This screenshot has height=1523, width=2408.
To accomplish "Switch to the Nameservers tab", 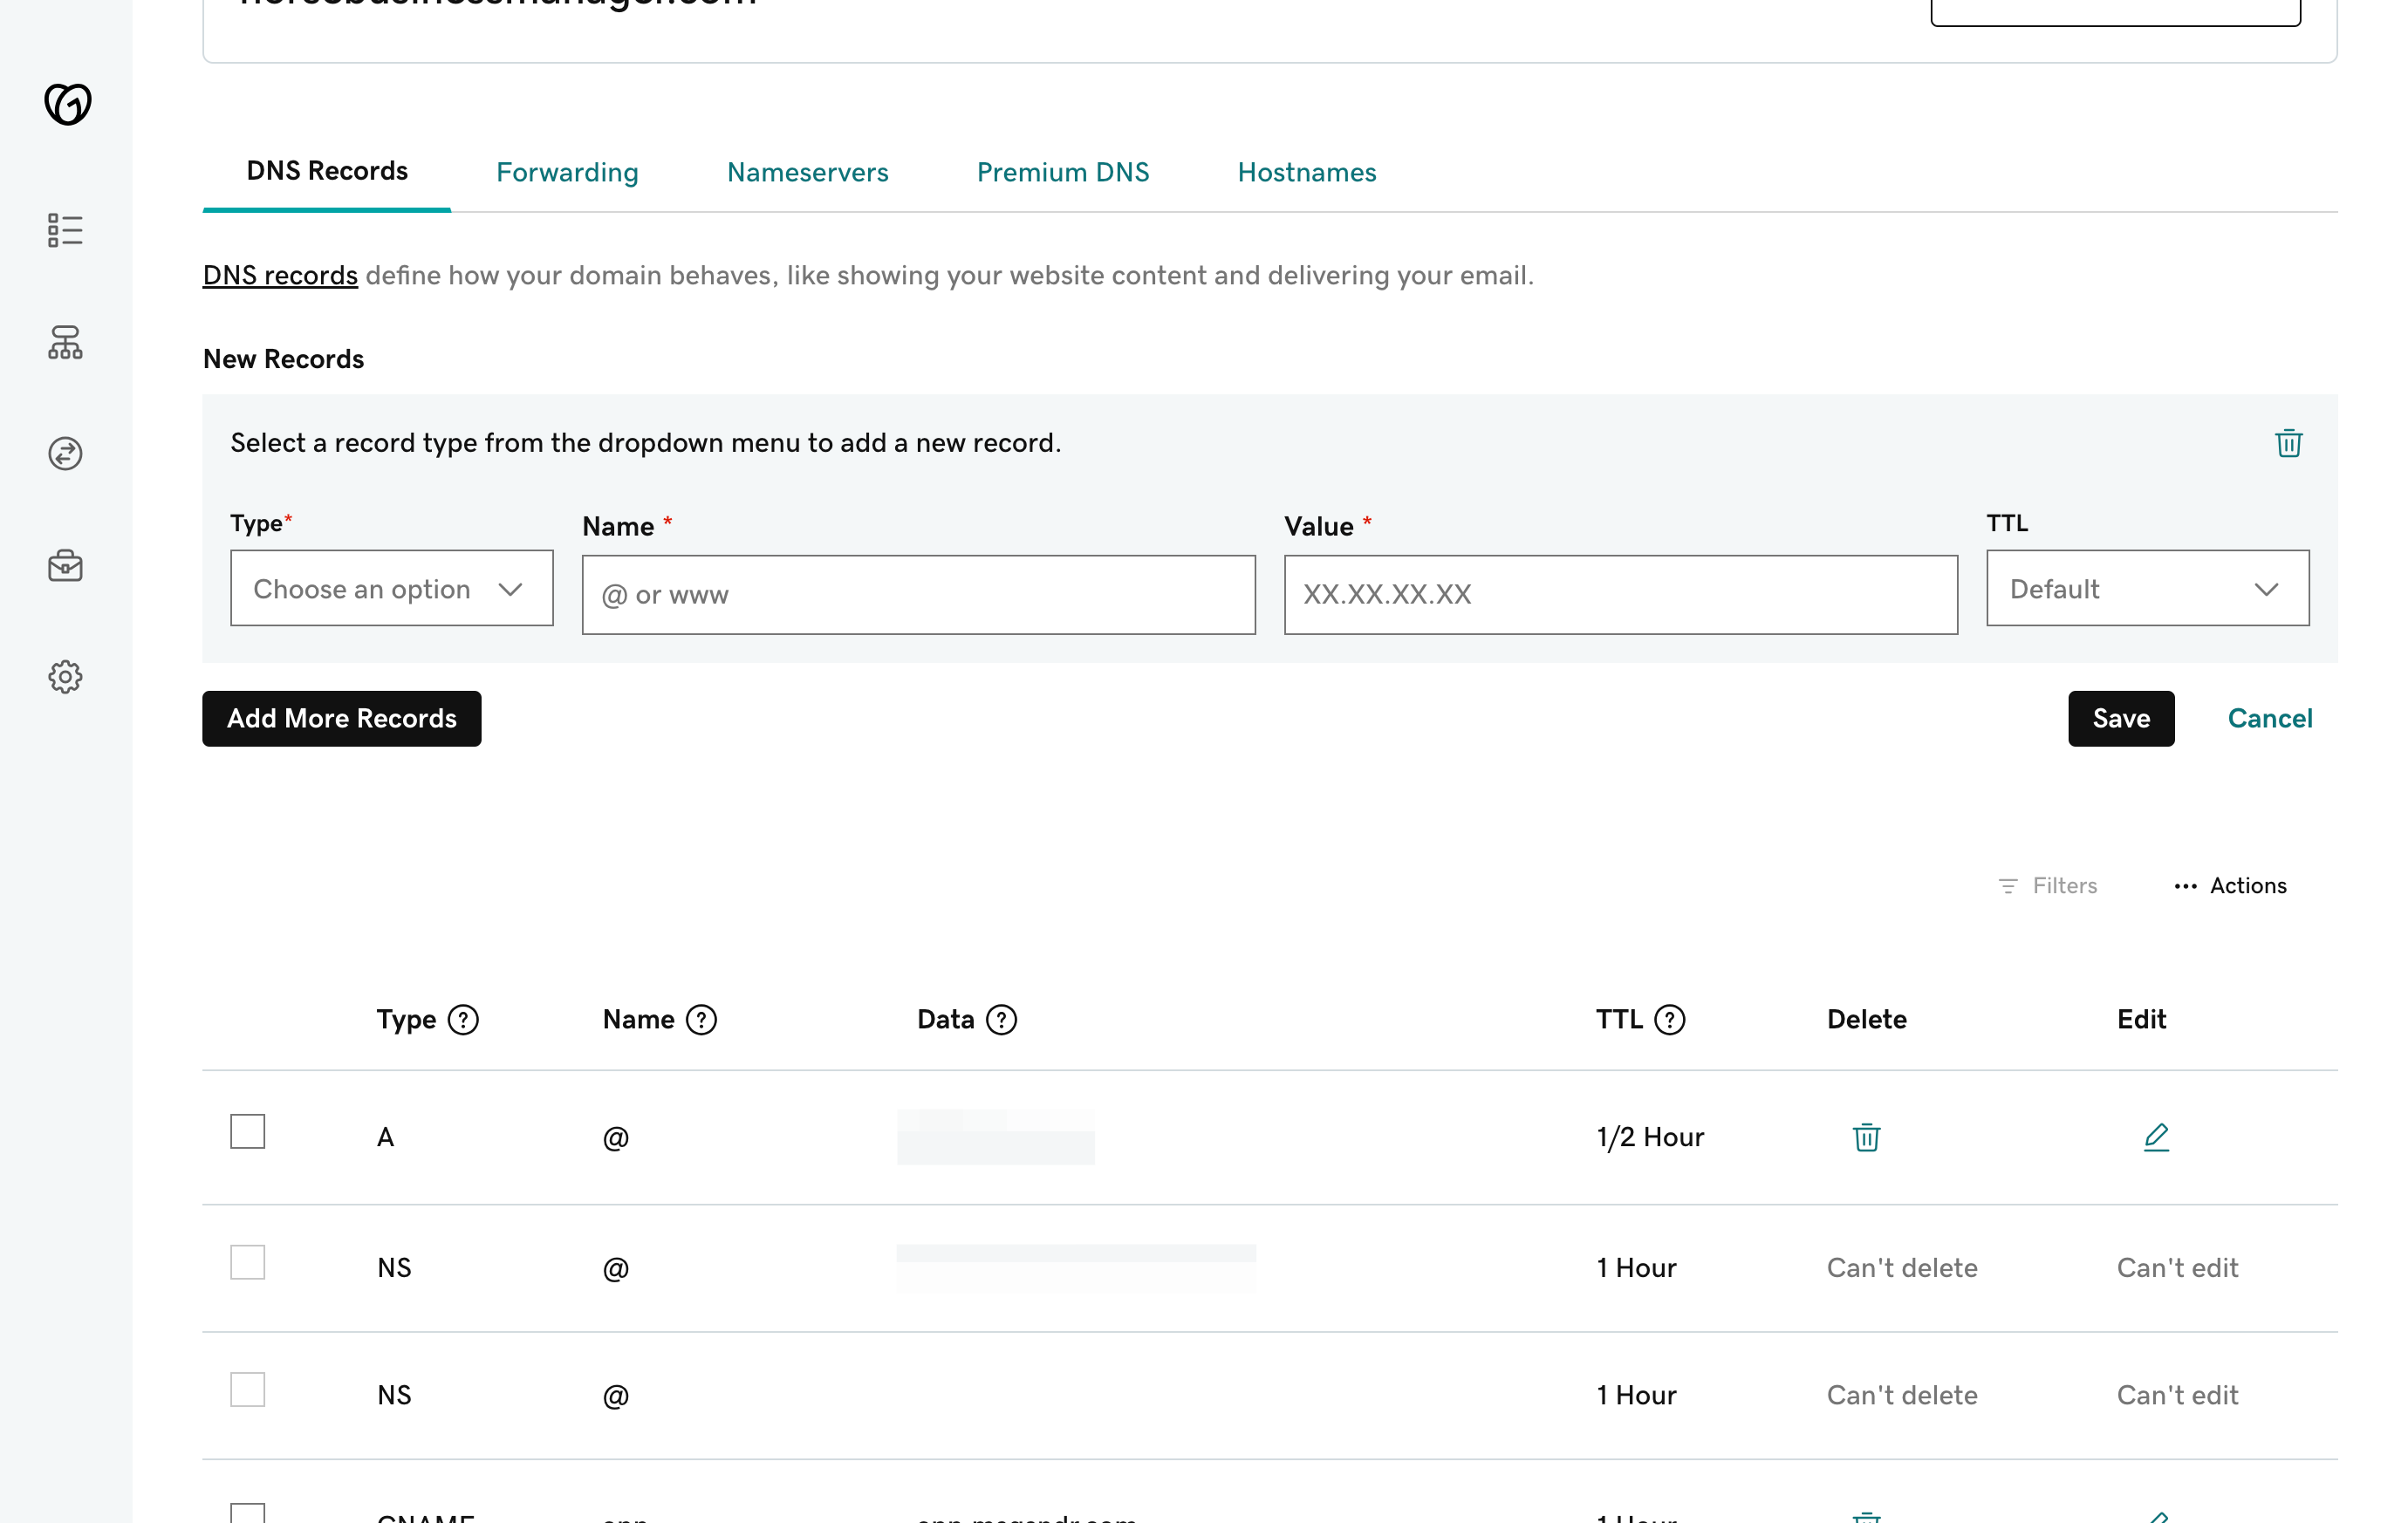I will 807,173.
